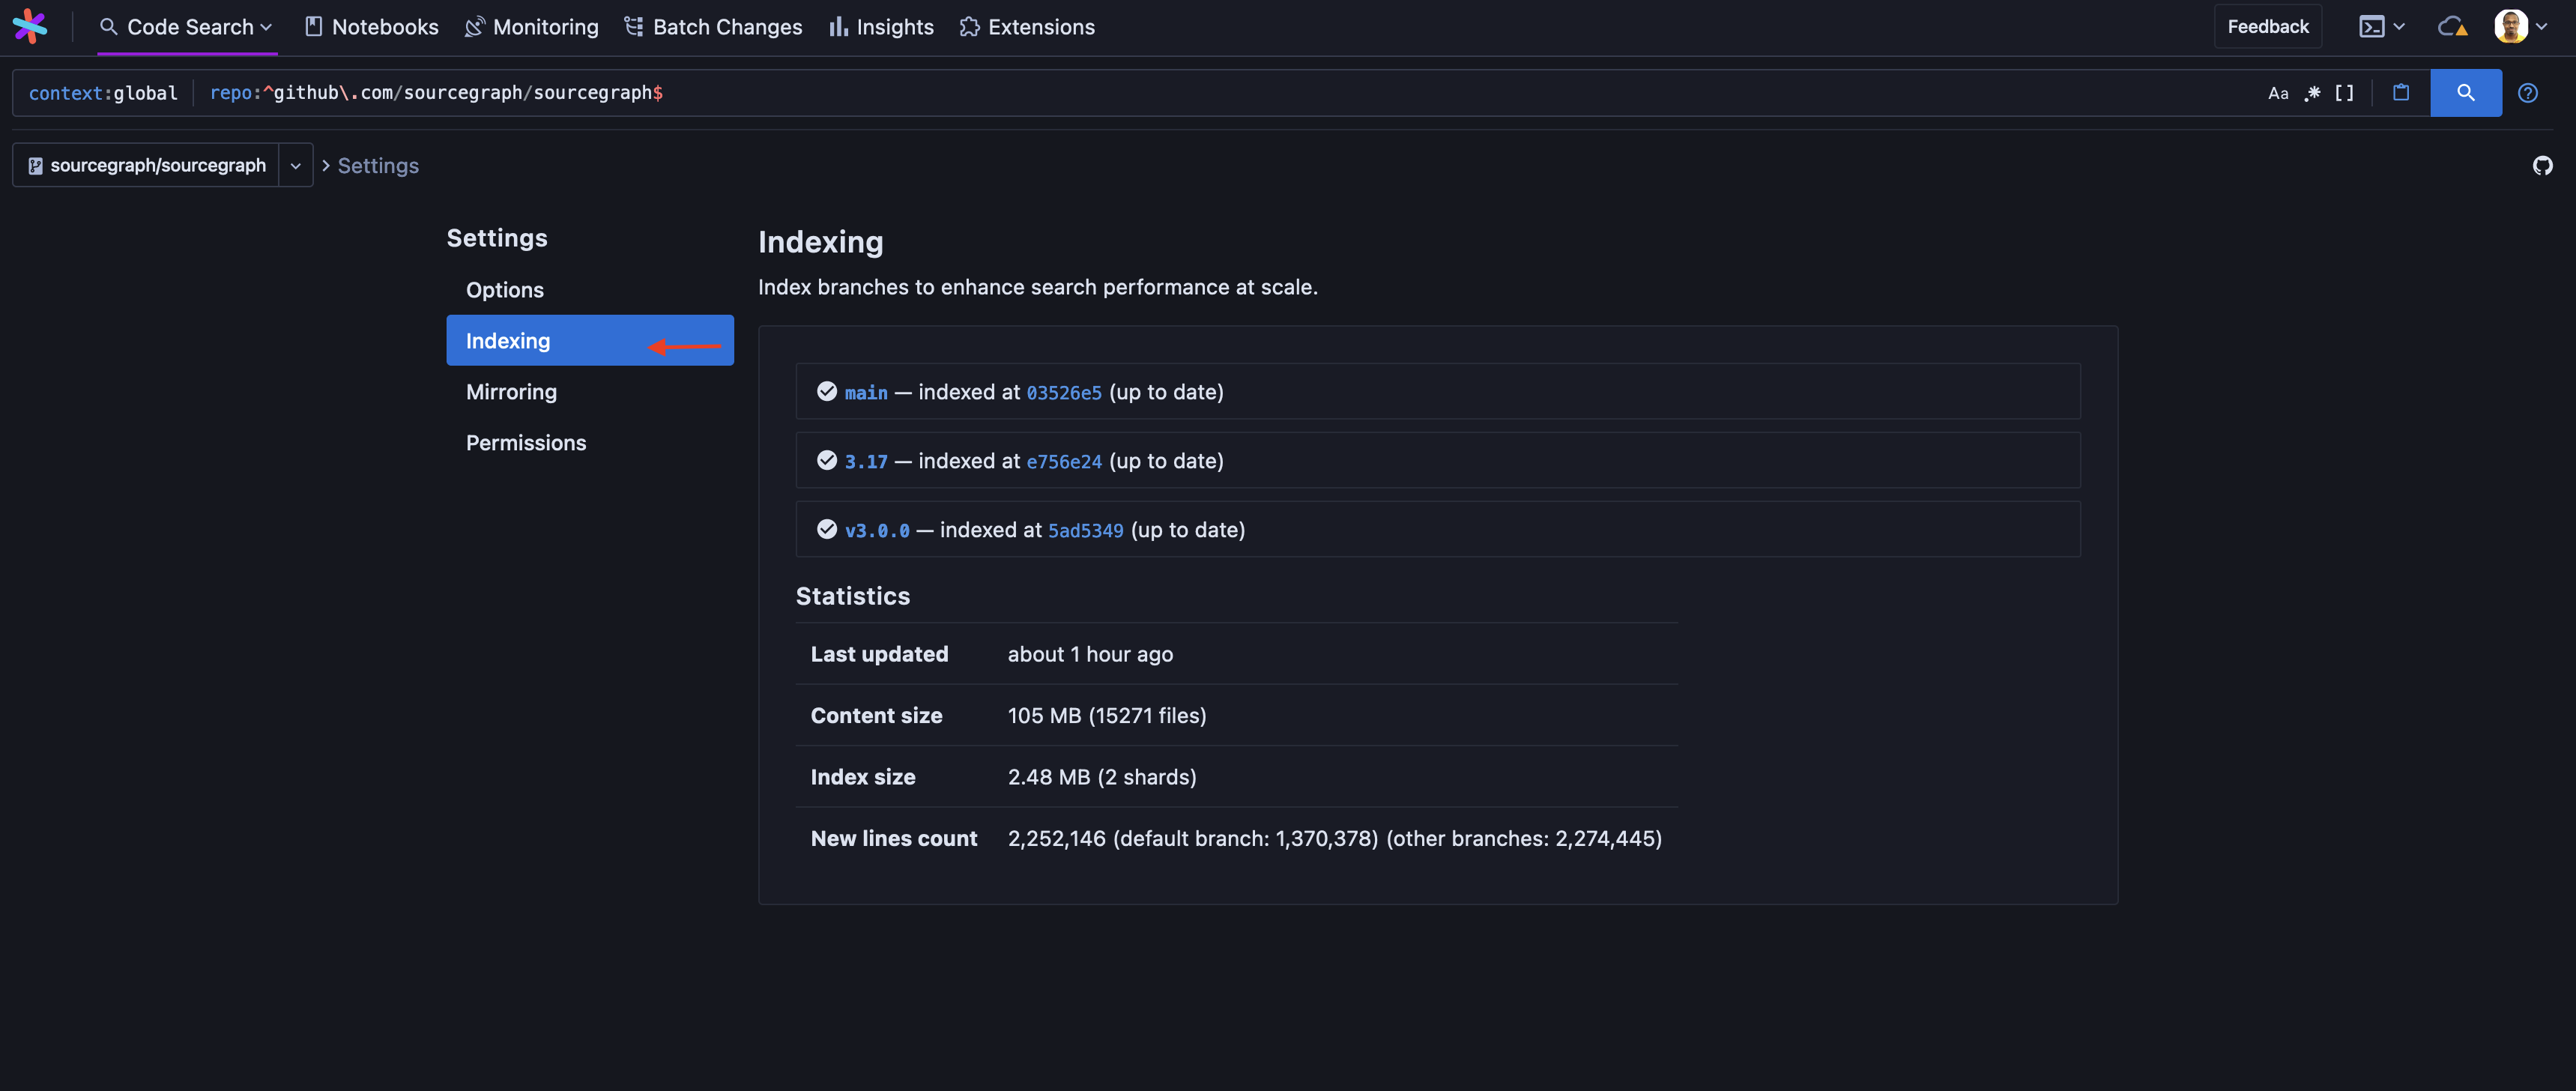Open commit e756e24 link
This screenshot has width=2576, height=1091.
click(x=1064, y=461)
